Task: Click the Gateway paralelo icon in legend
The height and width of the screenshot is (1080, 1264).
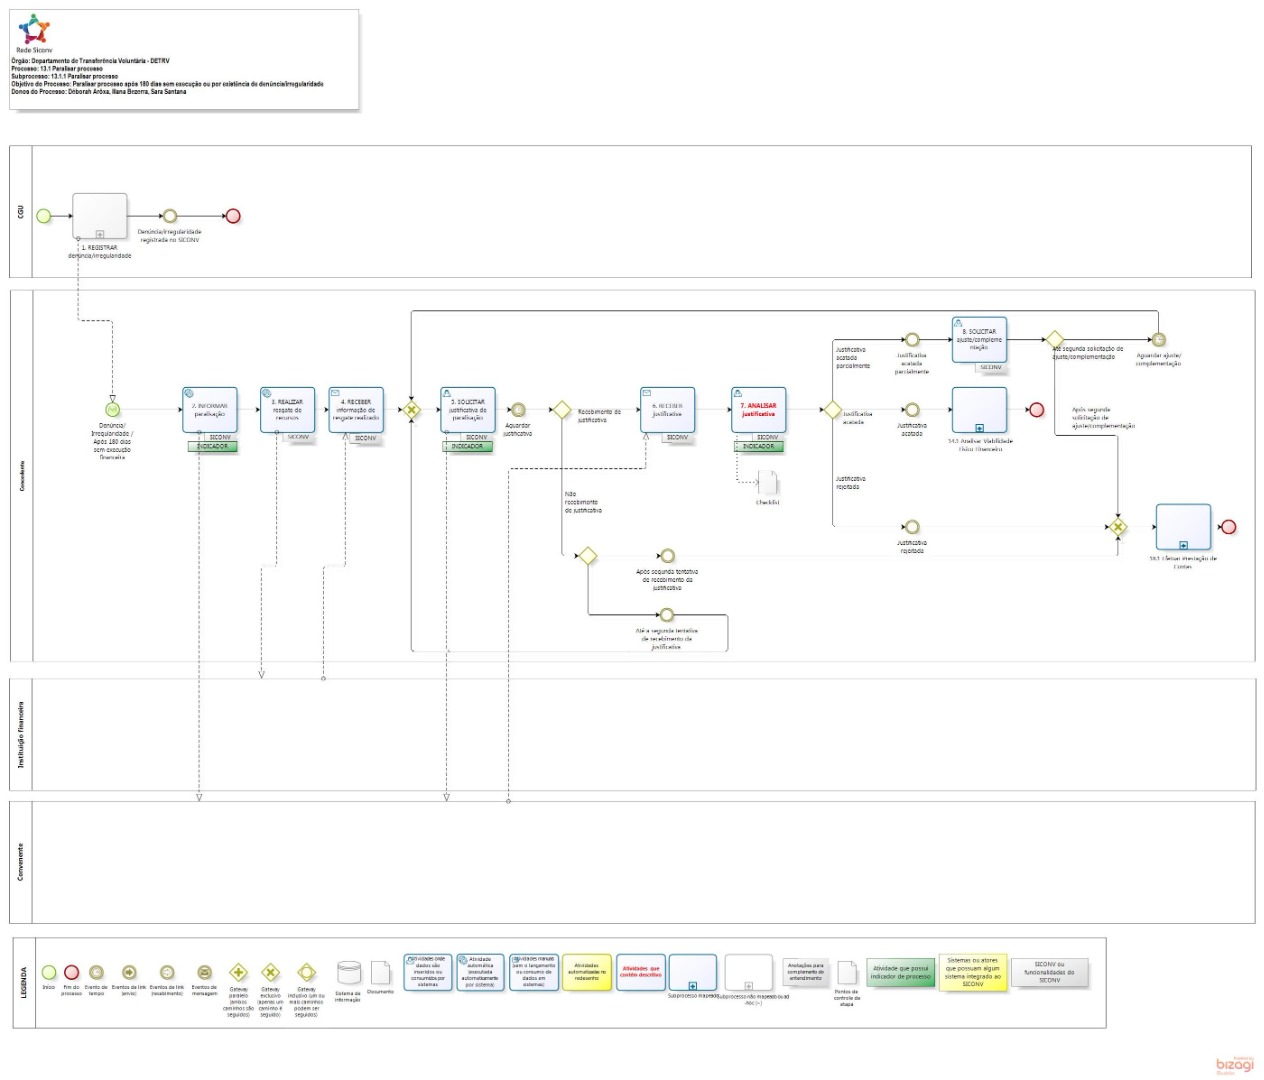Action: point(238,972)
